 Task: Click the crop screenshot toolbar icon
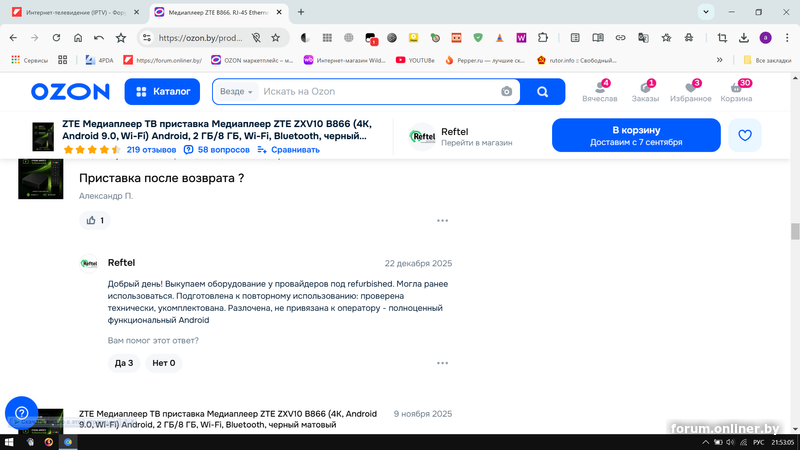click(x=722, y=38)
